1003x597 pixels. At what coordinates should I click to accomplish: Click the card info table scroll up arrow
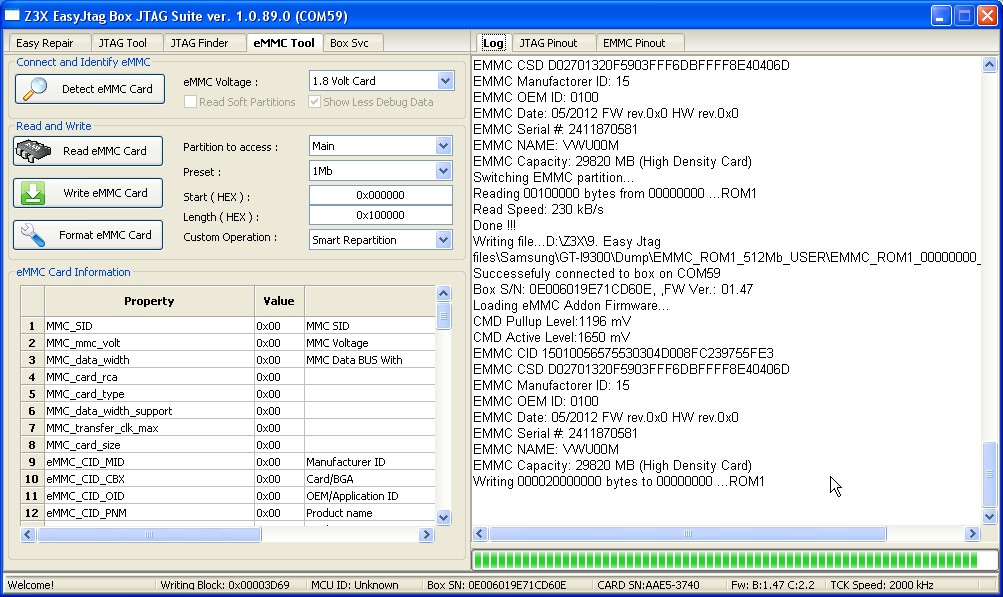443,294
